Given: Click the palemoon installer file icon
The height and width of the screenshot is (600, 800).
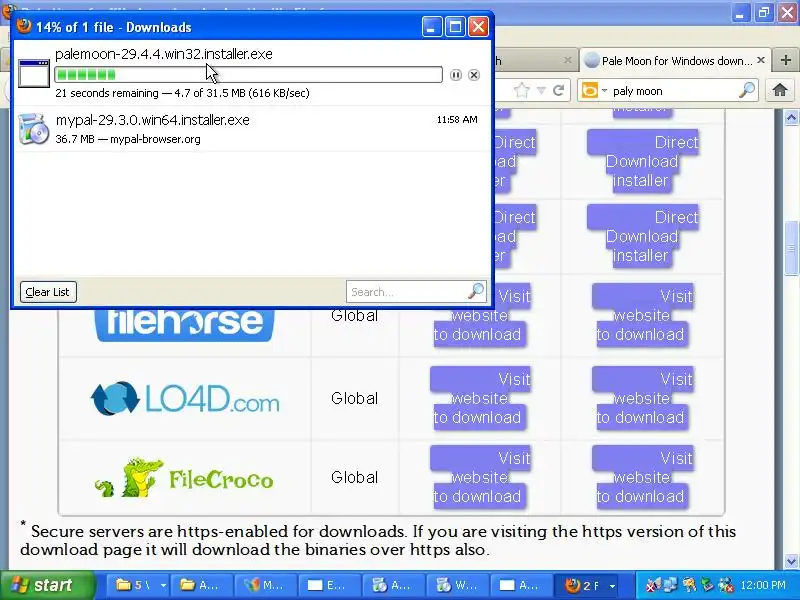Looking at the screenshot, I should [34, 73].
